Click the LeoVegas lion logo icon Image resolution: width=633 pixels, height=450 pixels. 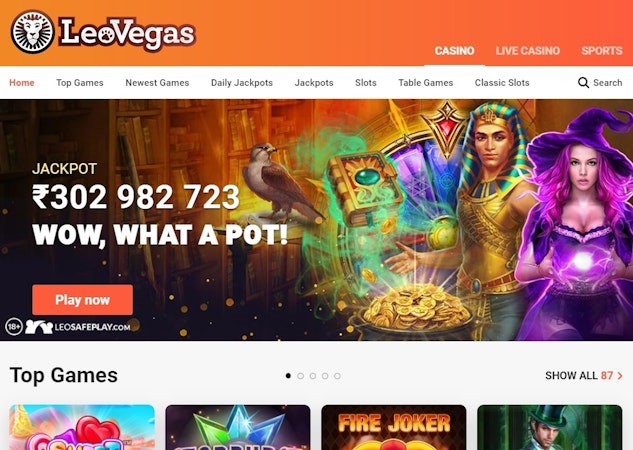tap(32, 32)
